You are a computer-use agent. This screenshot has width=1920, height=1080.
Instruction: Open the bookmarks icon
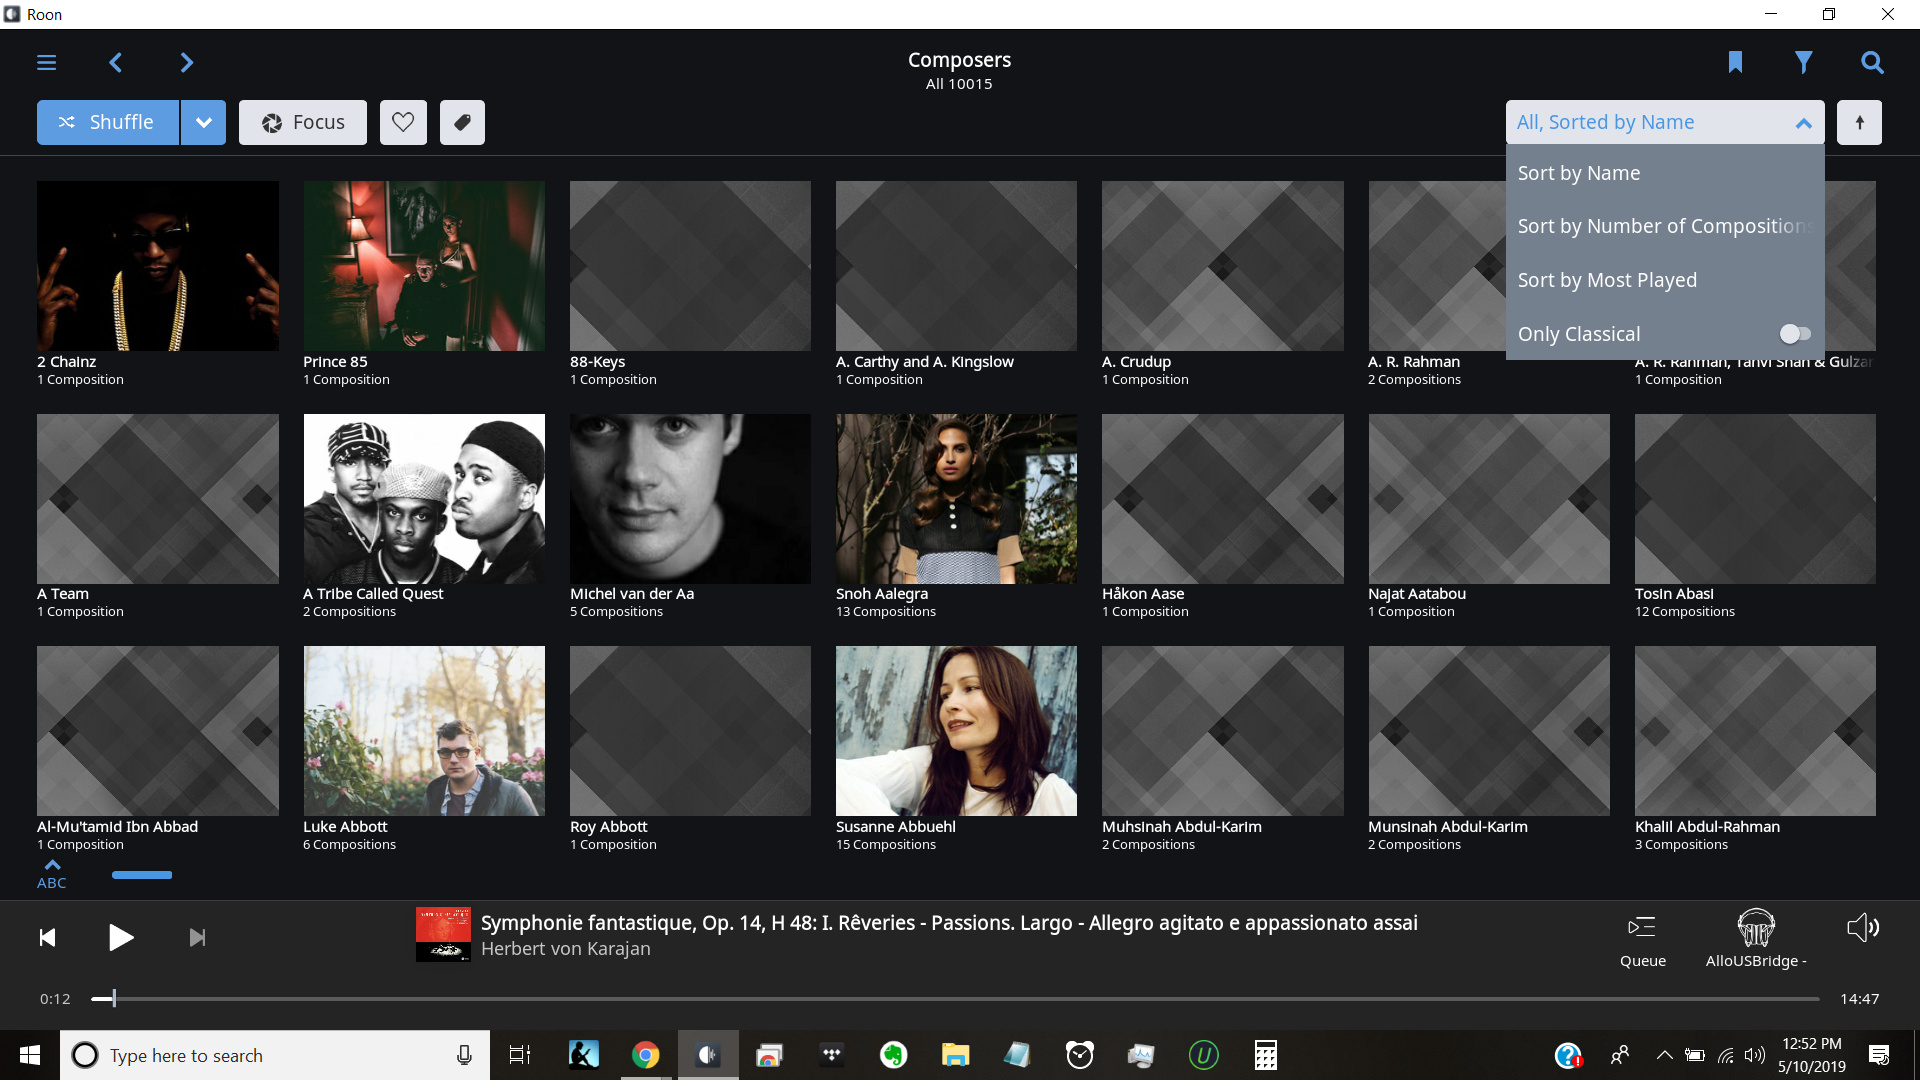click(x=1735, y=63)
